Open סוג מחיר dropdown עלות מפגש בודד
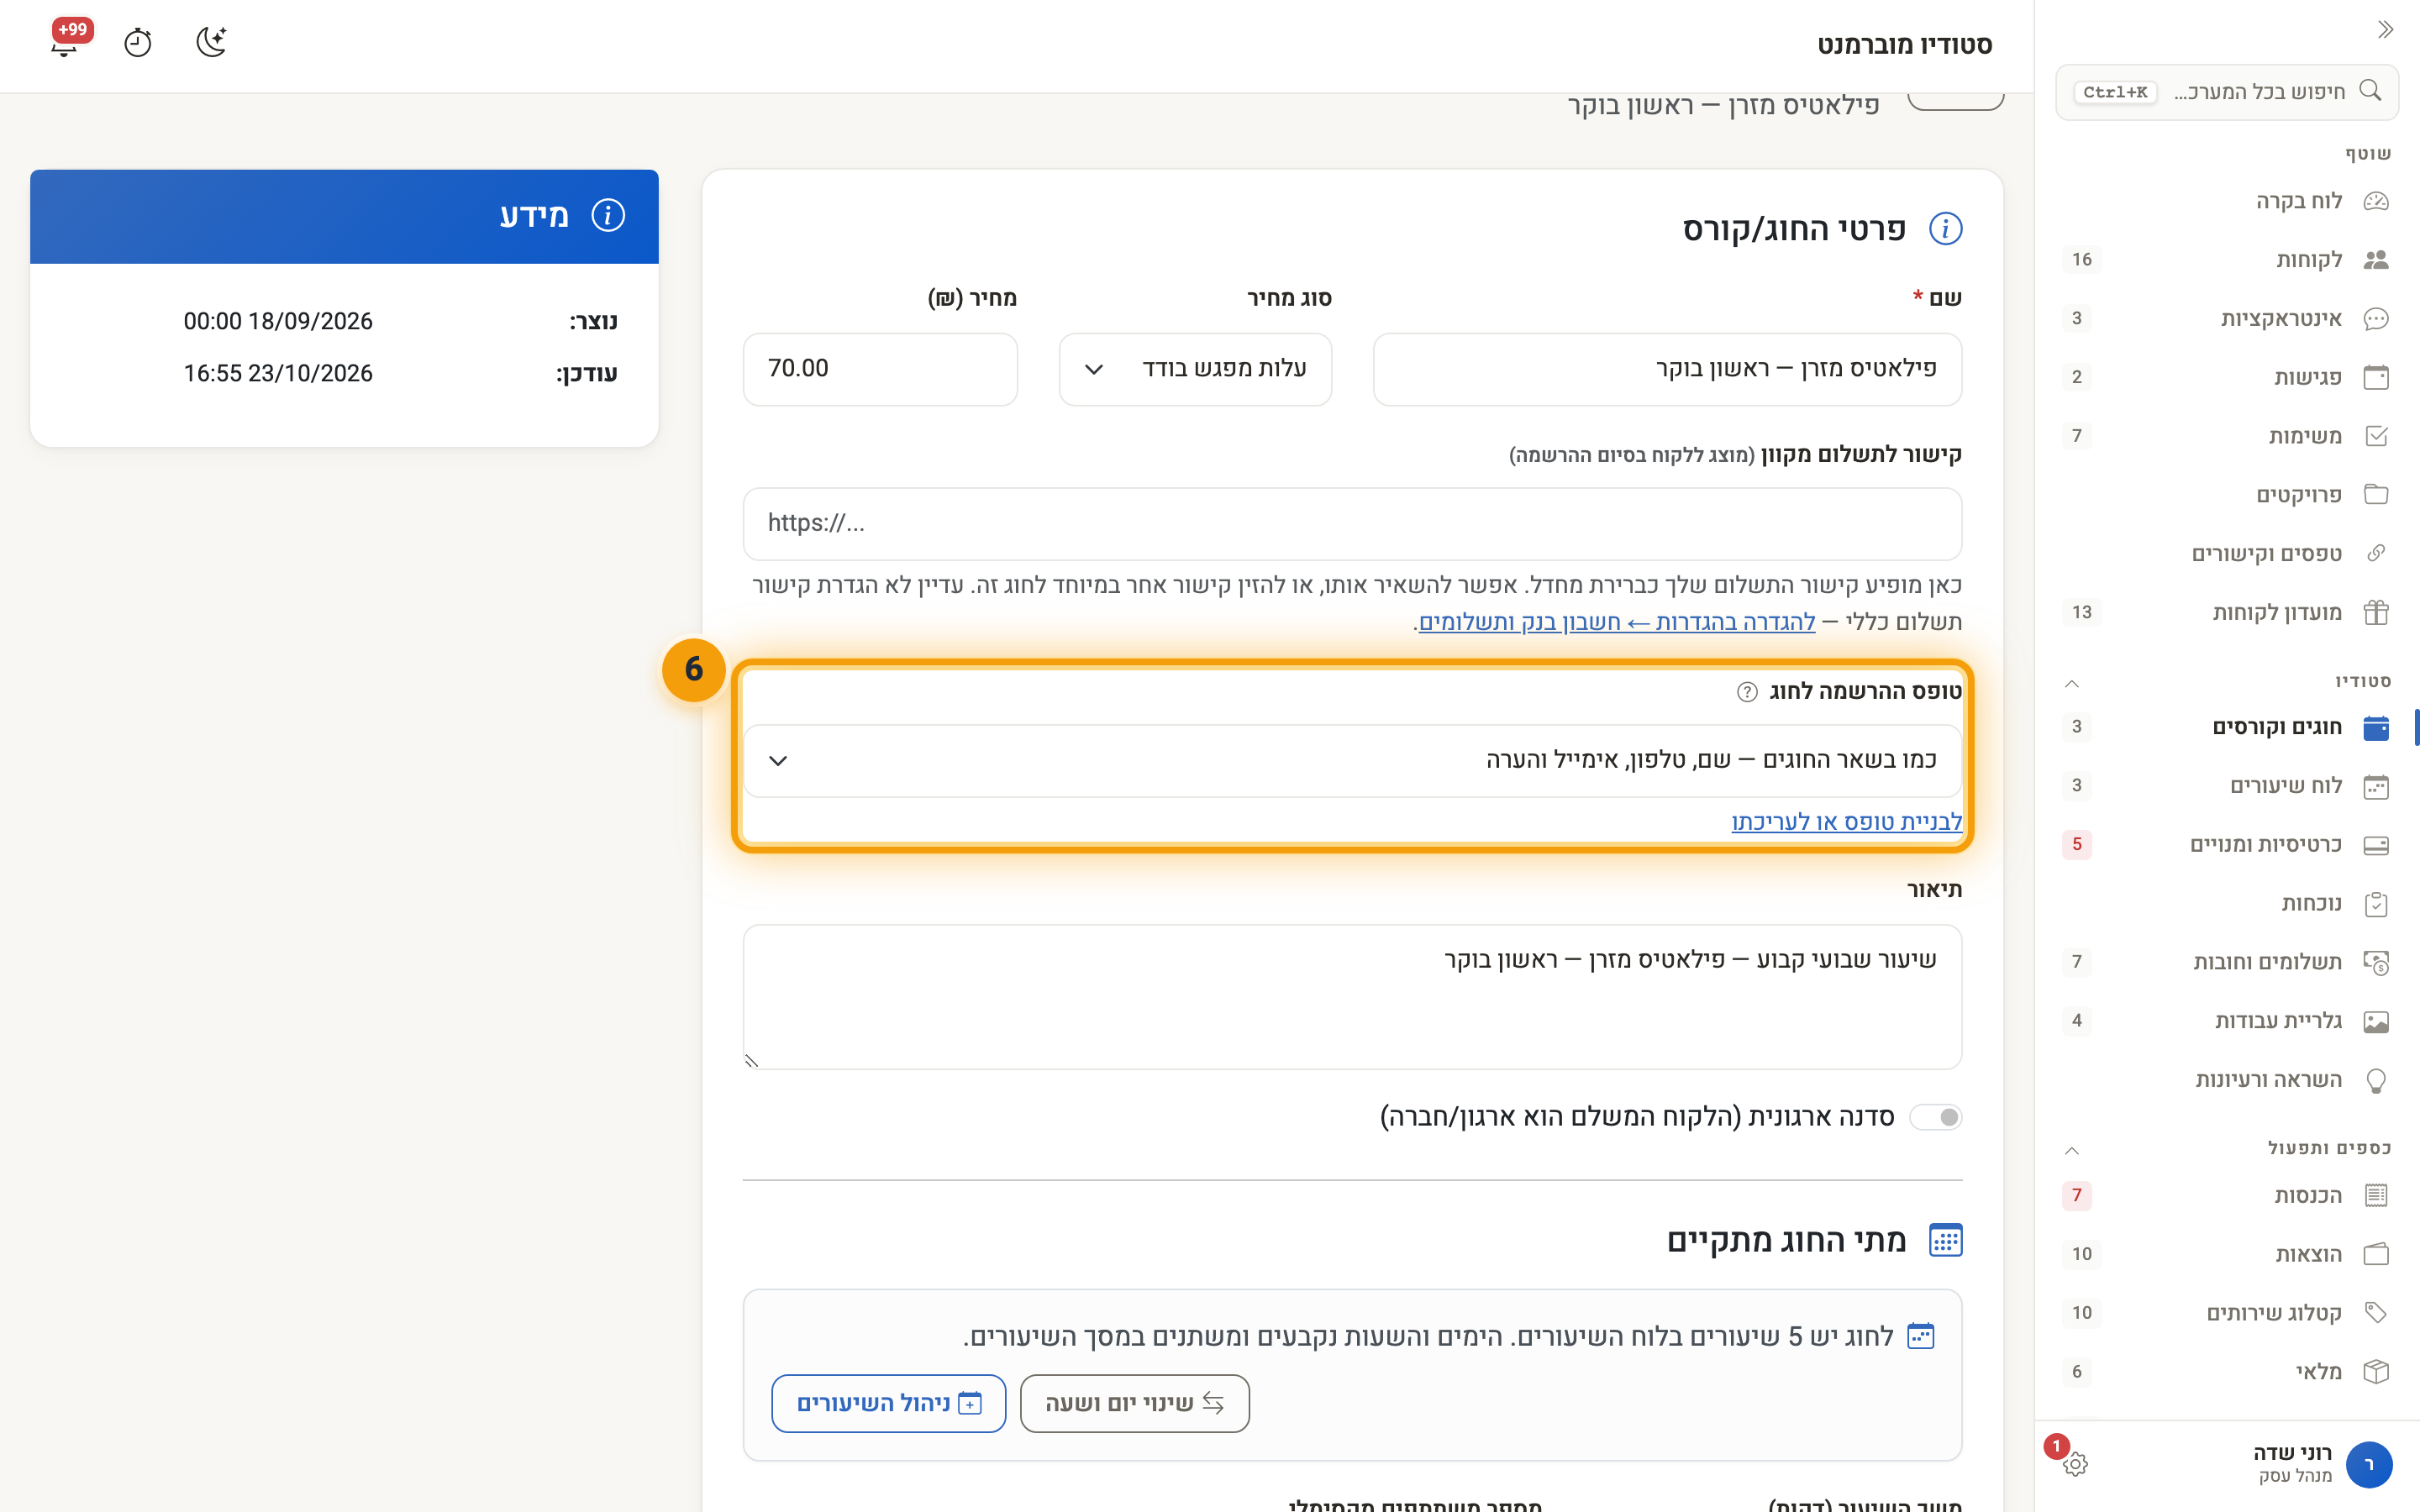Screen dimensions: 2420x1512 (x=1195, y=369)
